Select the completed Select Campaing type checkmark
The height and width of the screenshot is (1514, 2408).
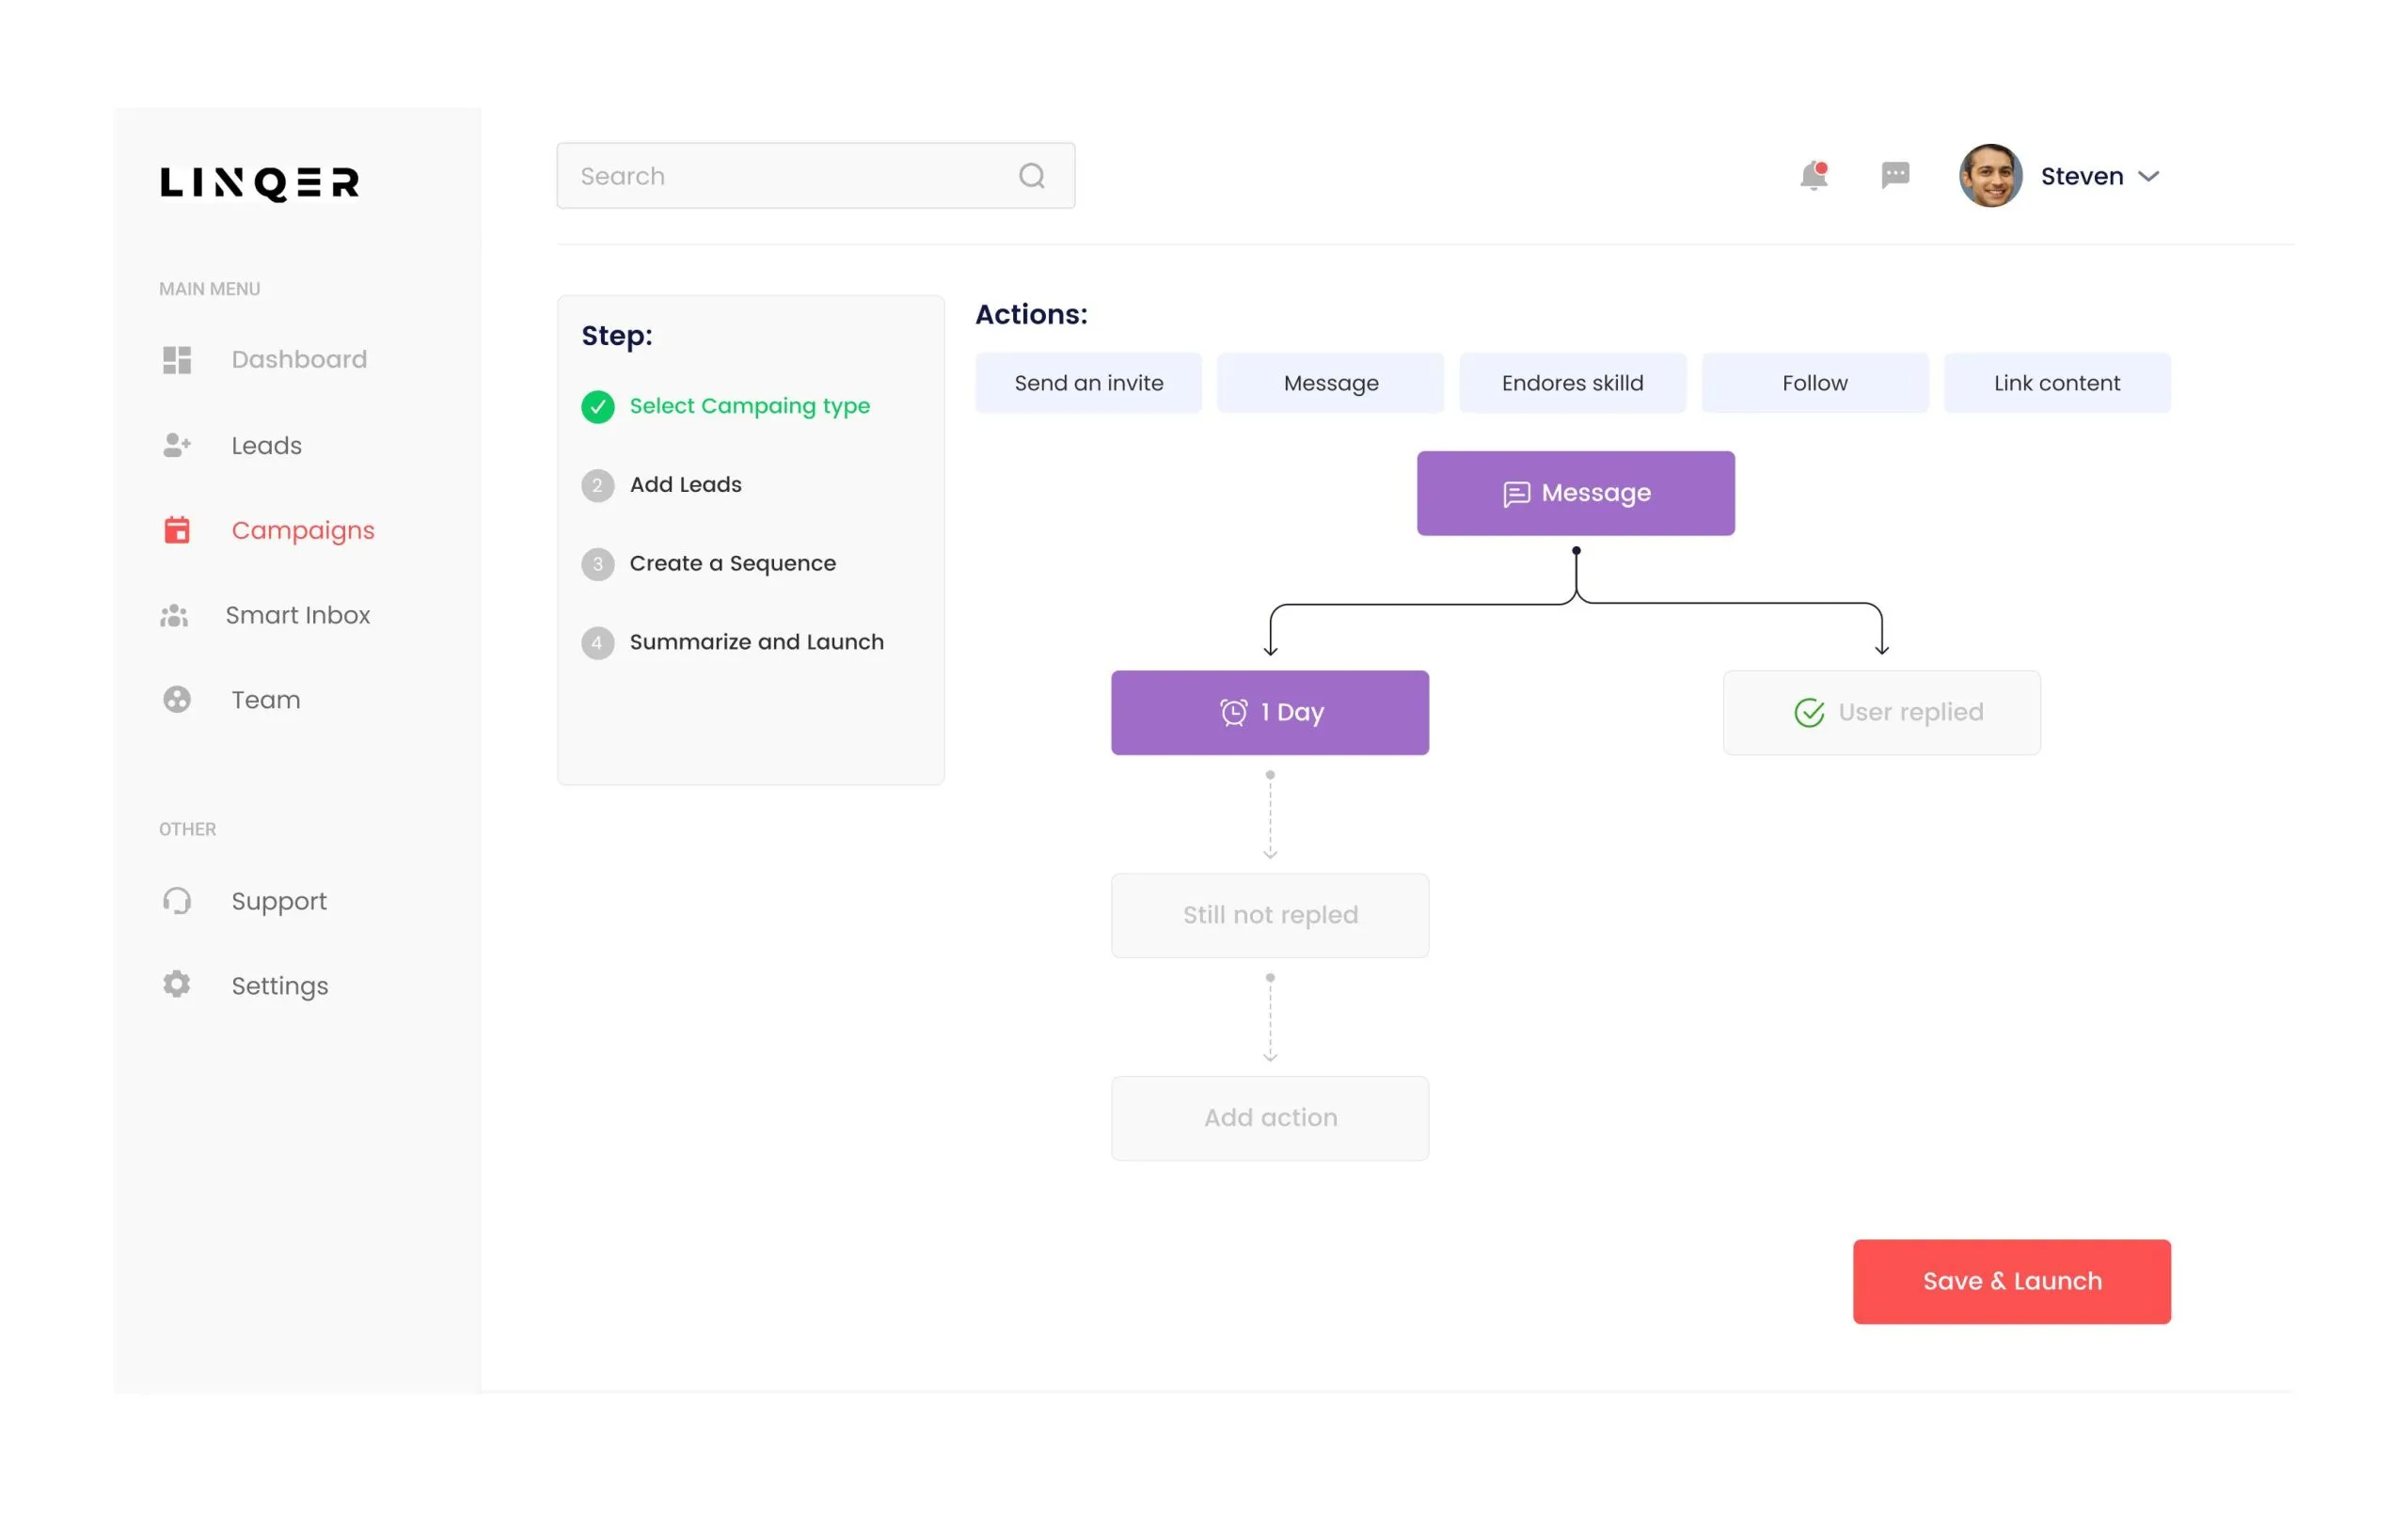coord(598,407)
